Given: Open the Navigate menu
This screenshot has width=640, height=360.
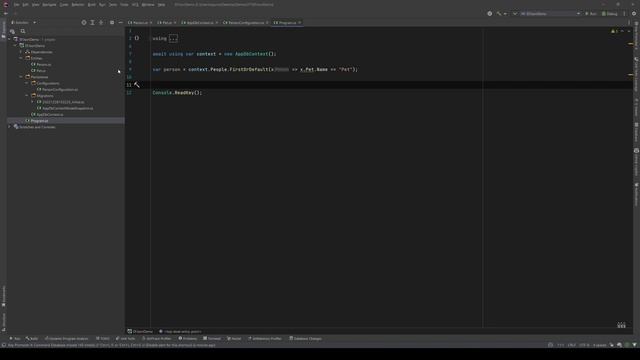Looking at the screenshot, I should pyautogui.click(x=49, y=4).
